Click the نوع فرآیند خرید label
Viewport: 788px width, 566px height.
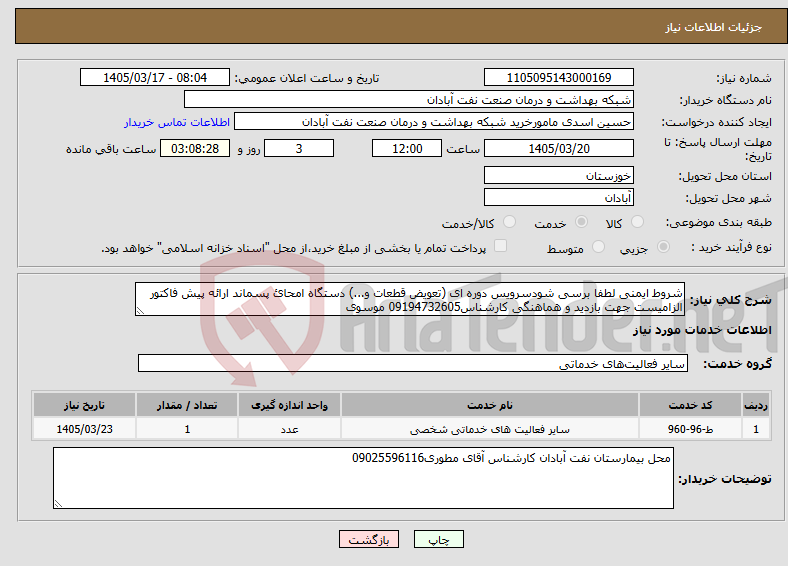[731, 247]
